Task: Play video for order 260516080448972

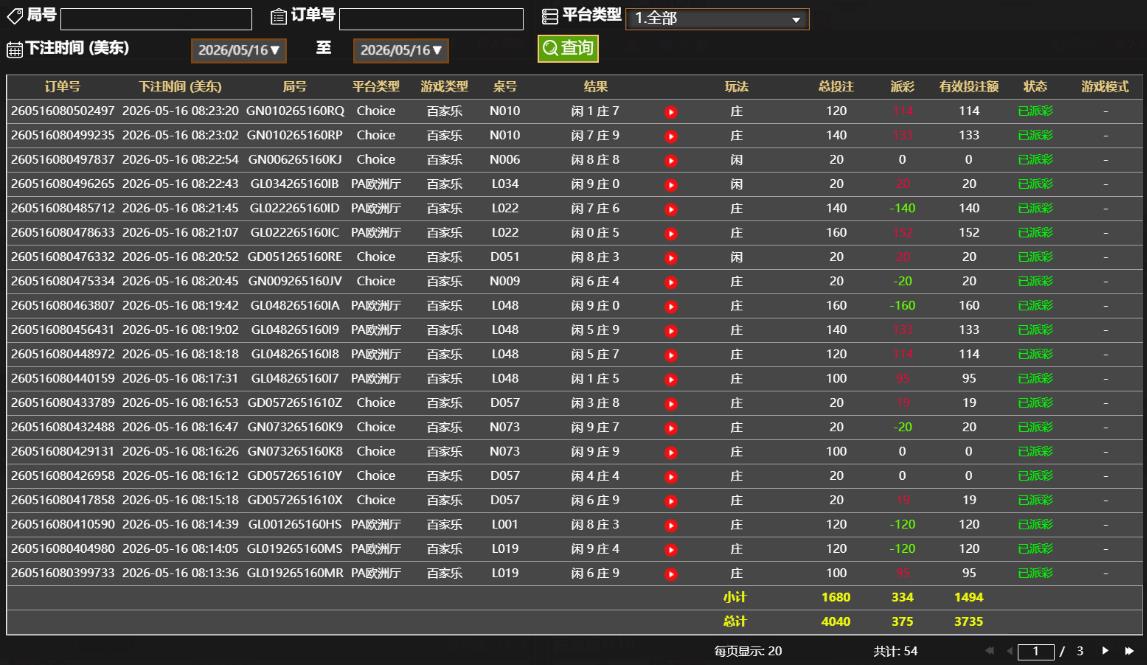Action: 671,355
